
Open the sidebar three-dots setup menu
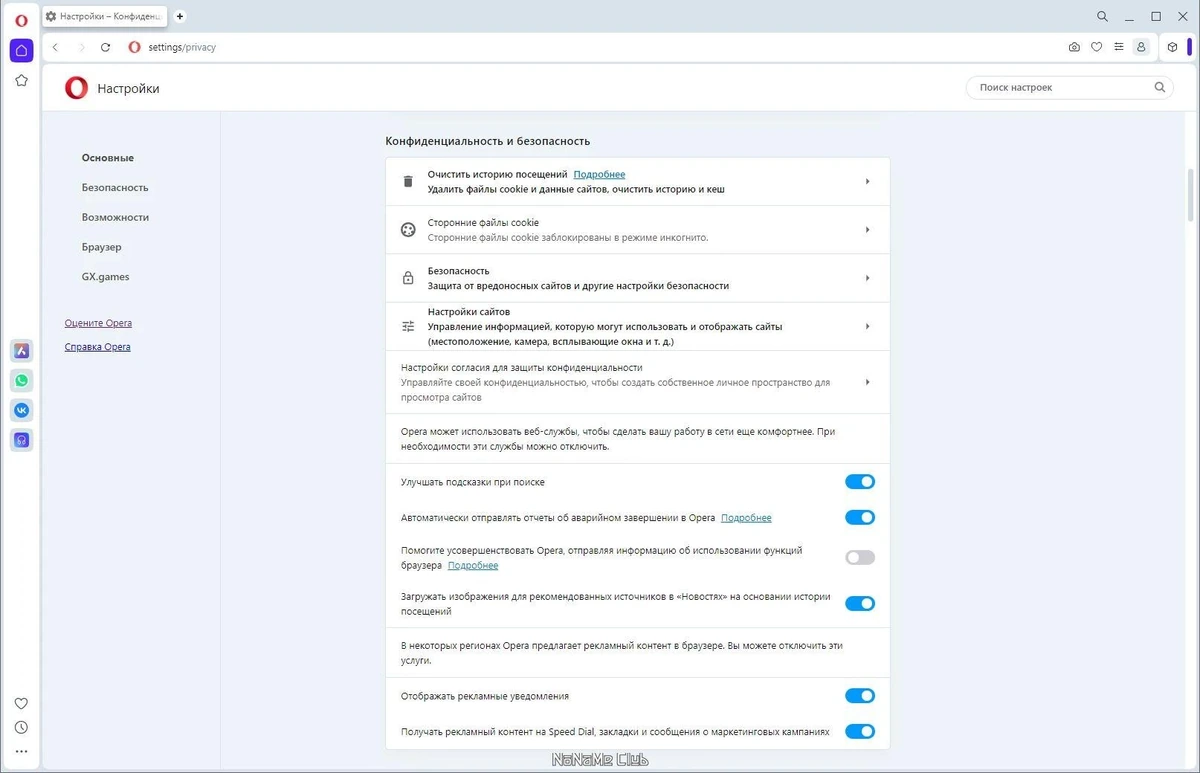pos(21,751)
